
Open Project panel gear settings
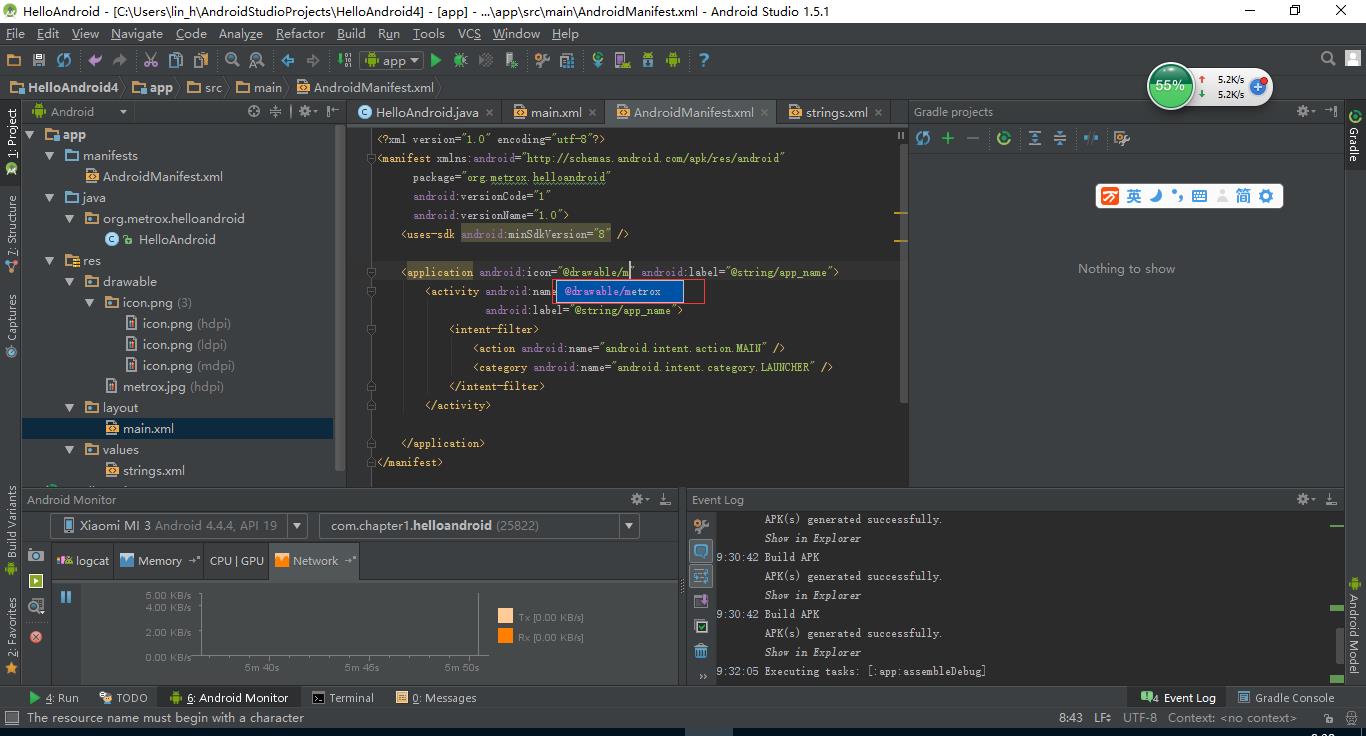point(308,112)
